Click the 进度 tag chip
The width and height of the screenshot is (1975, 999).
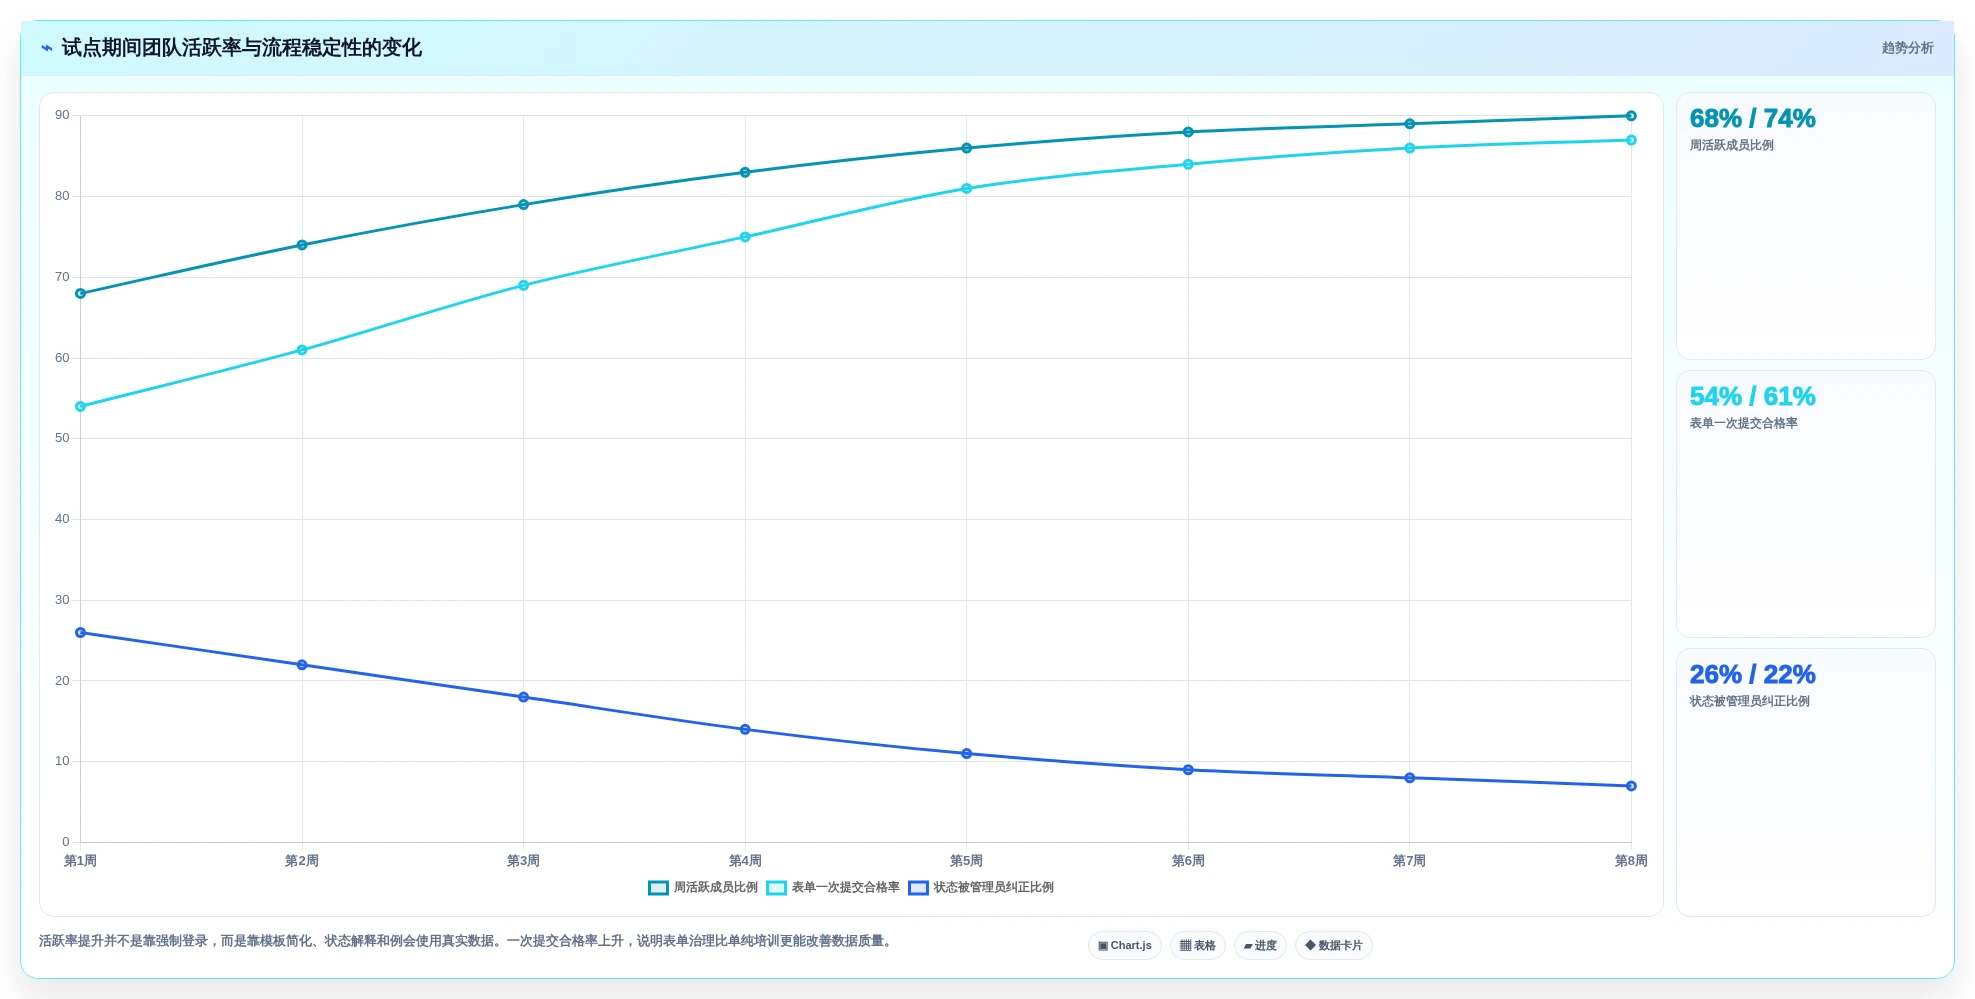[x=1260, y=945]
